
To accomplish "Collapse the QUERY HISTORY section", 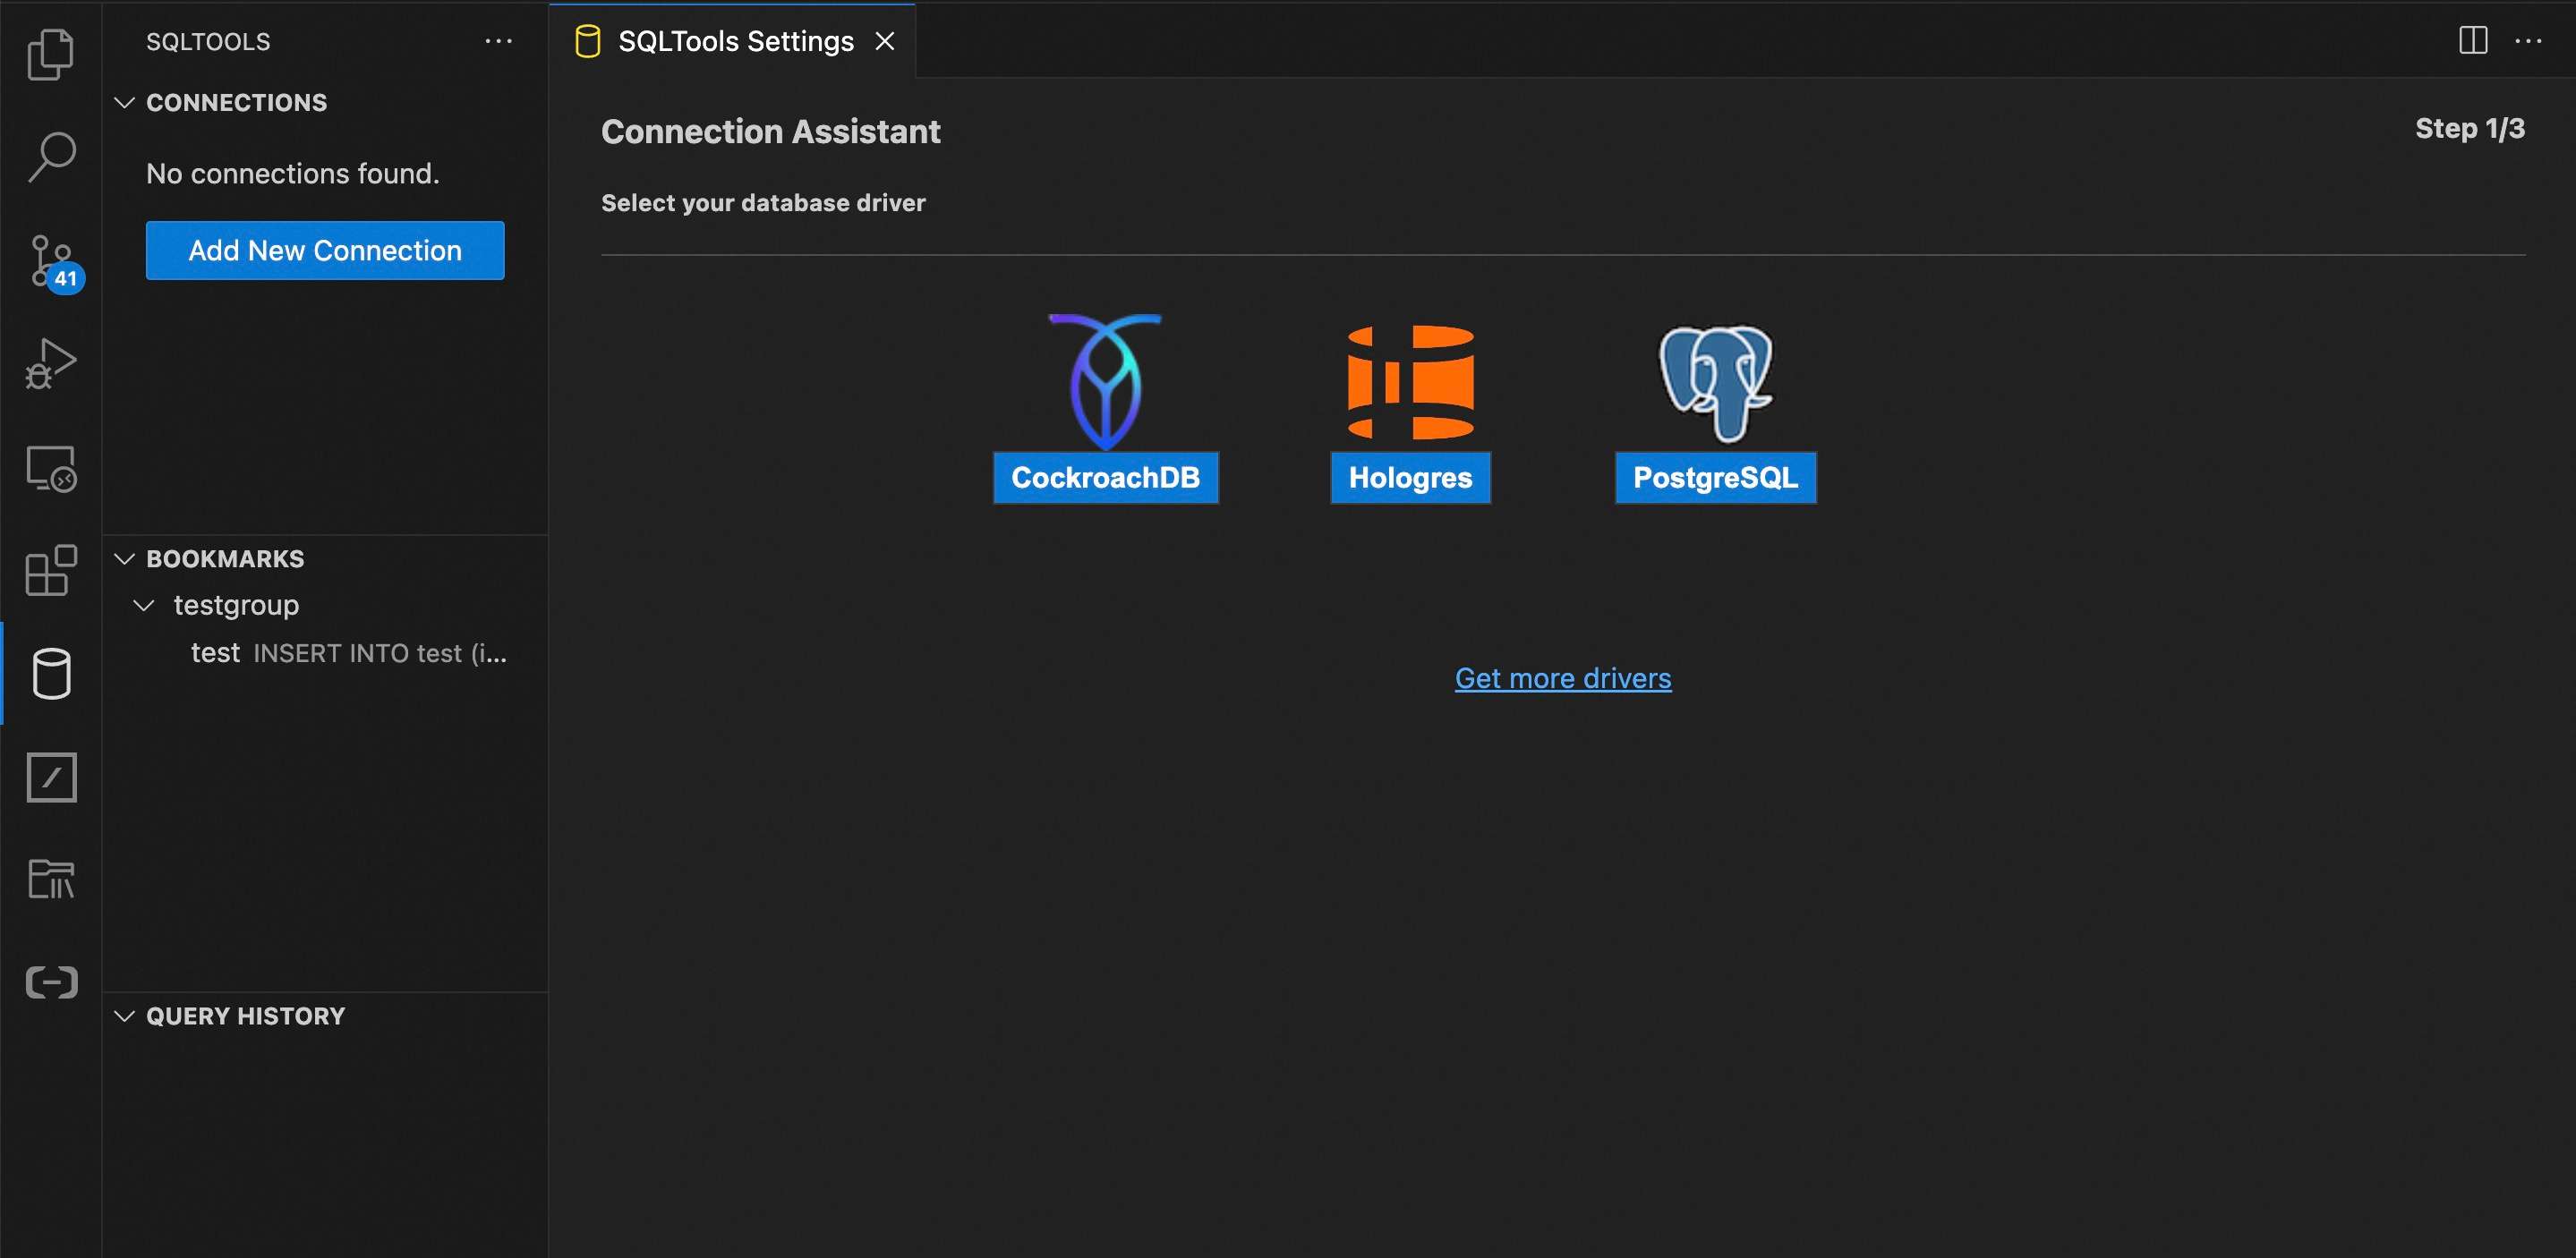I will pos(124,1016).
